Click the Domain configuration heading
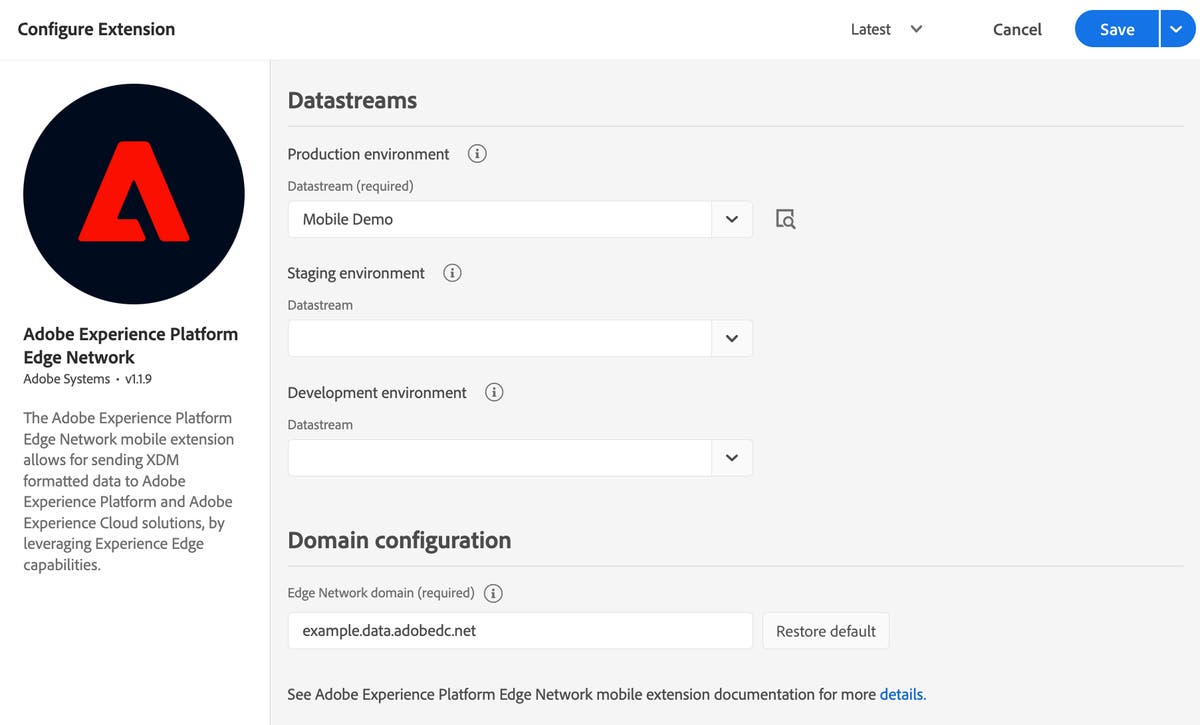 (x=399, y=540)
